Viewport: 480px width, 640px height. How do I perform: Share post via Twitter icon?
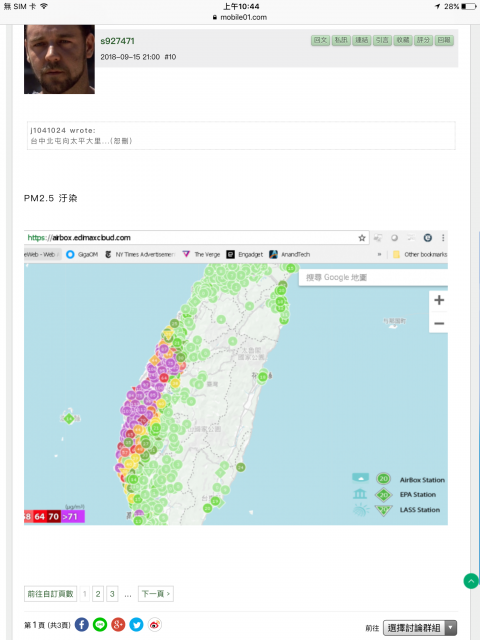tap(136, 624)
